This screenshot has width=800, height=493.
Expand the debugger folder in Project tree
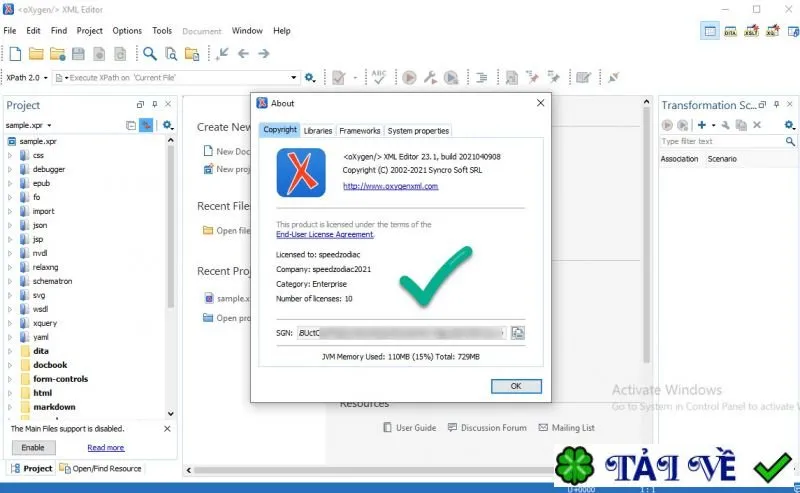10,169
